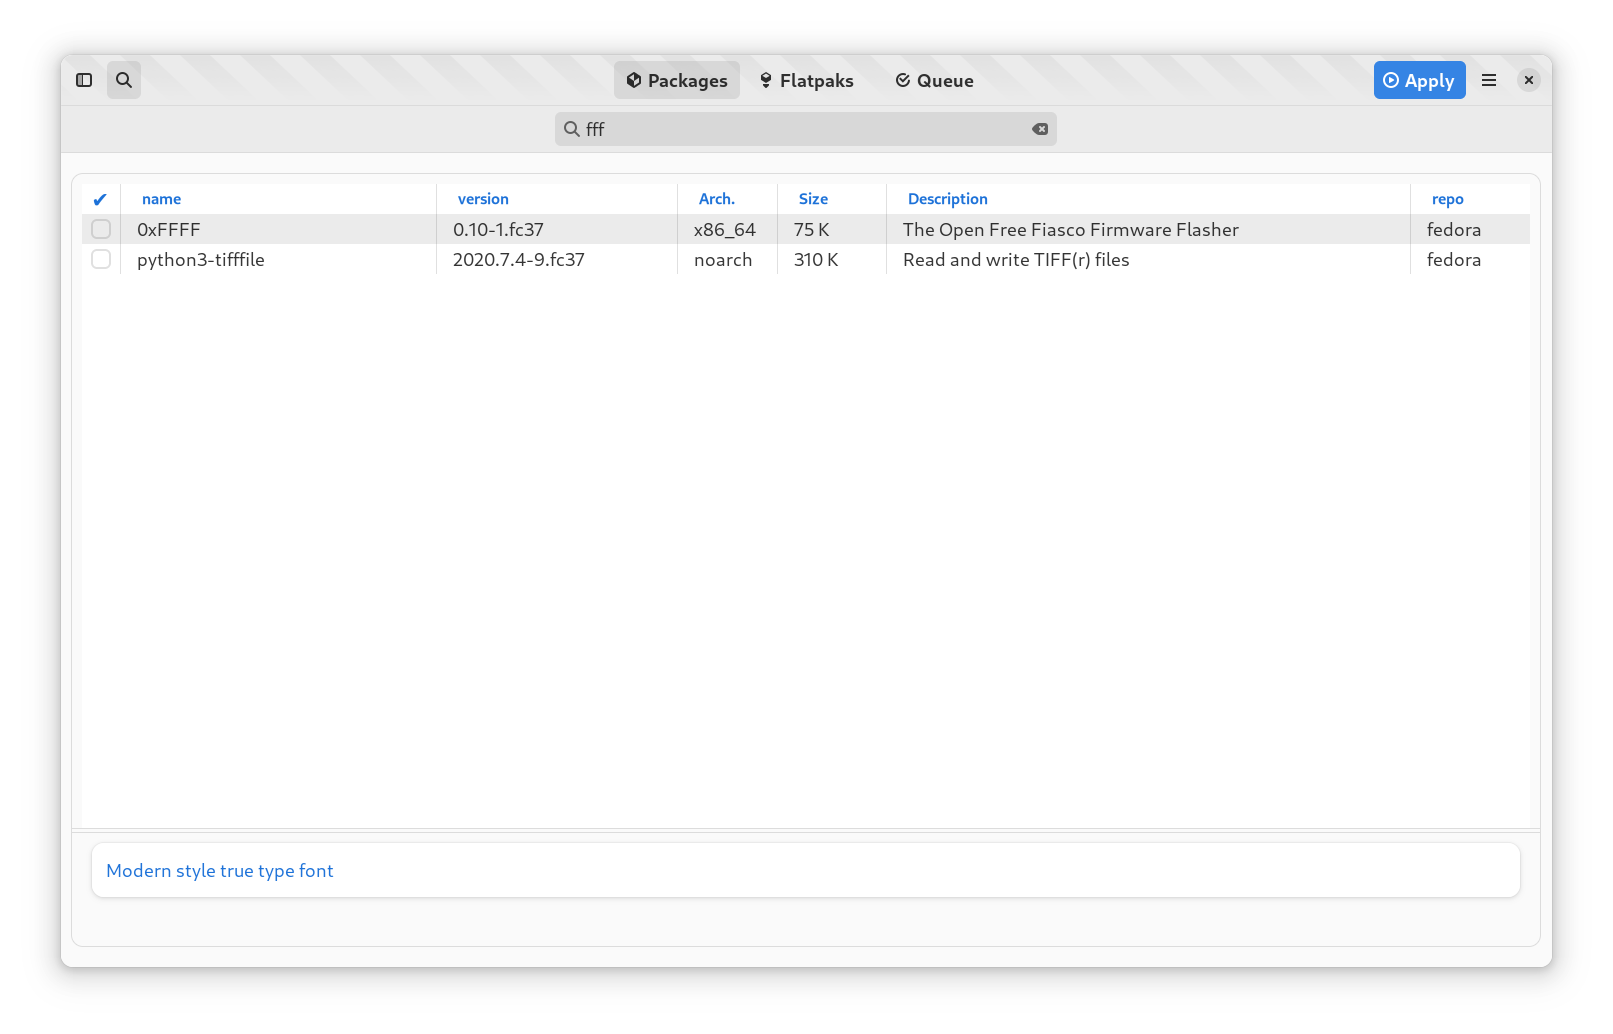Toggle the sidebar panel icon
1613x1034 pixels.
(x=84, y=80)
